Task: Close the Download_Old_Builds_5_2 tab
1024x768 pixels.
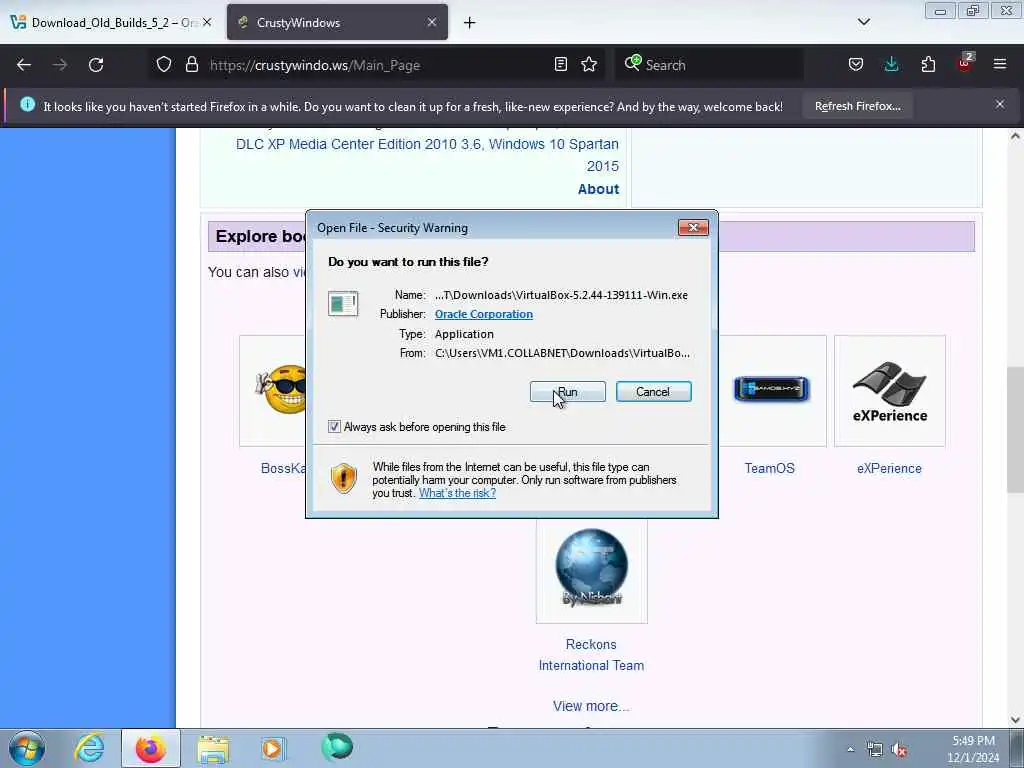Action: (x=207, y=22)
